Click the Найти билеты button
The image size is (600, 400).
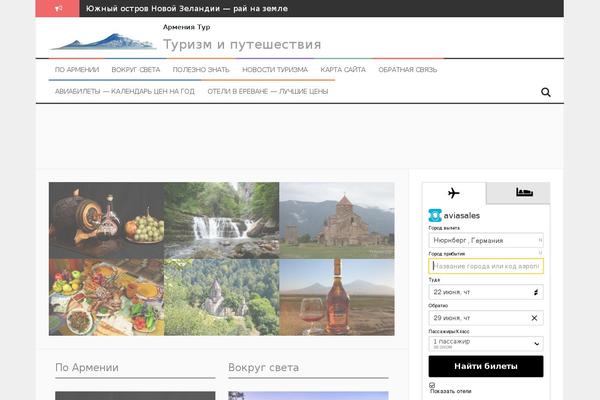click(486, 366)
